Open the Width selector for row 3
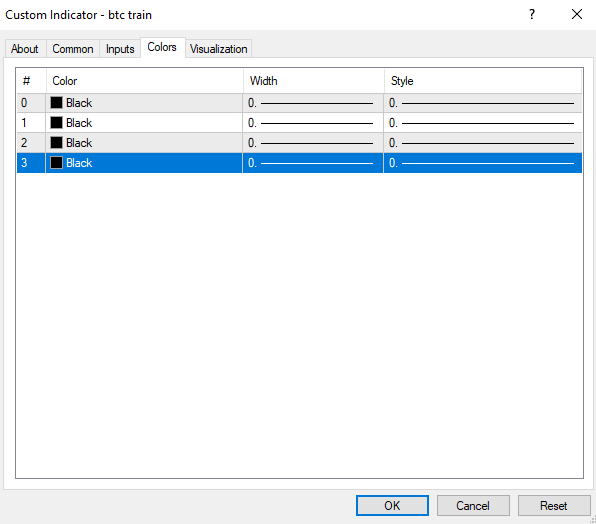The width and height of the screenshot is (596, 524). (313, 163)
